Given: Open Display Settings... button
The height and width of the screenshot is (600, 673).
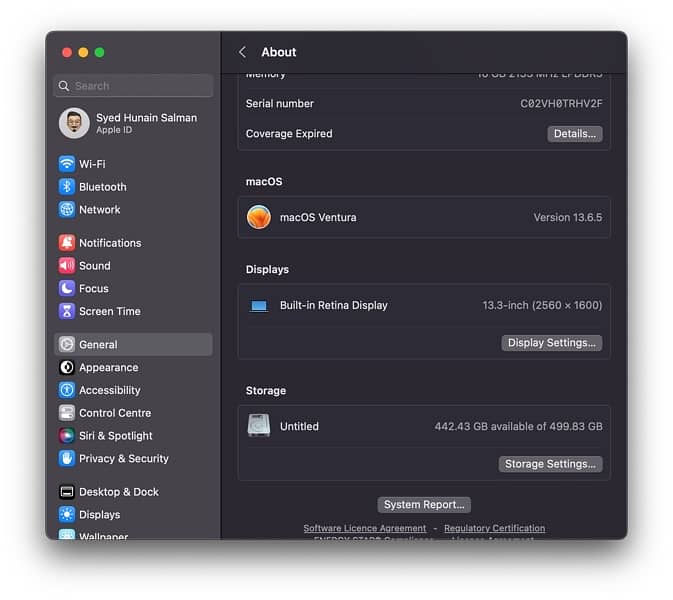Looking at the screenshot, I should pos(551,343).
